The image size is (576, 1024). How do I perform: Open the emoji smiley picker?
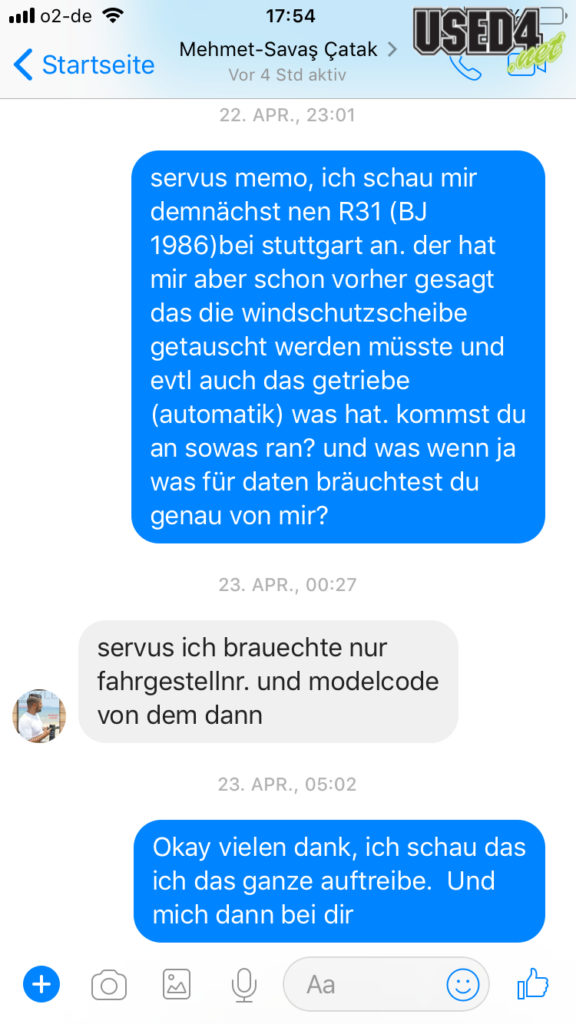(462, 984)
